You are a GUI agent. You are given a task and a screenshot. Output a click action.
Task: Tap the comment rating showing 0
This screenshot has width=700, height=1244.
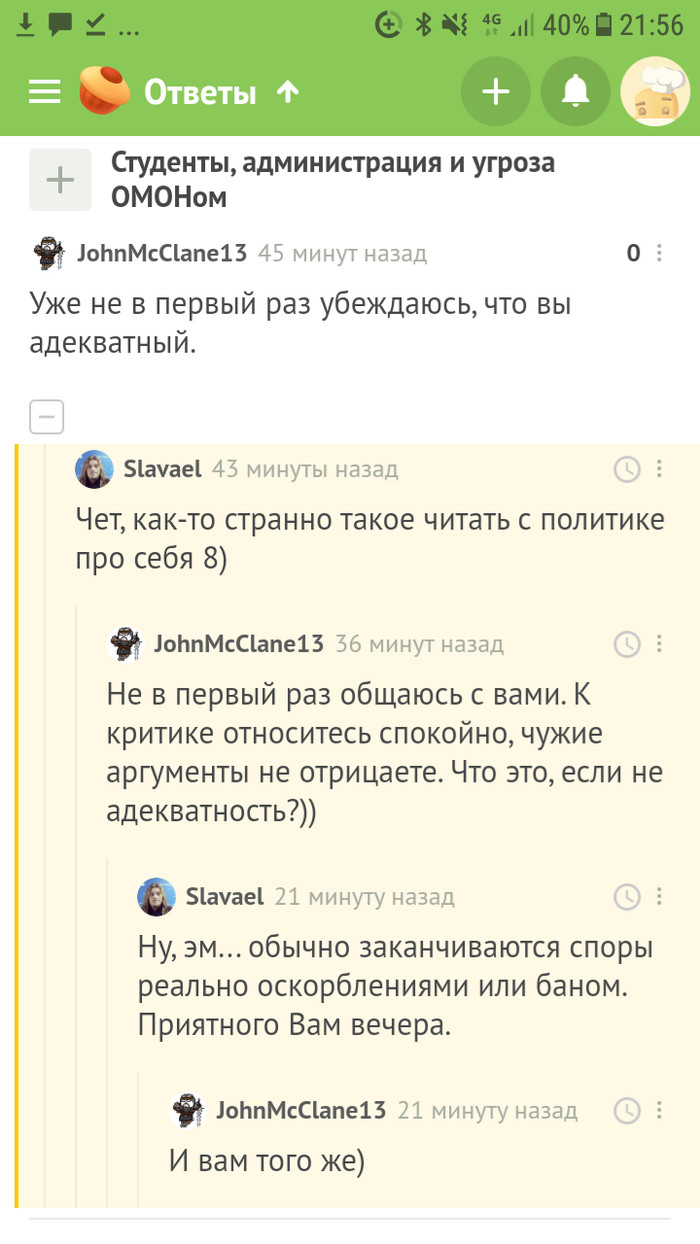click(x=633, y=253)
